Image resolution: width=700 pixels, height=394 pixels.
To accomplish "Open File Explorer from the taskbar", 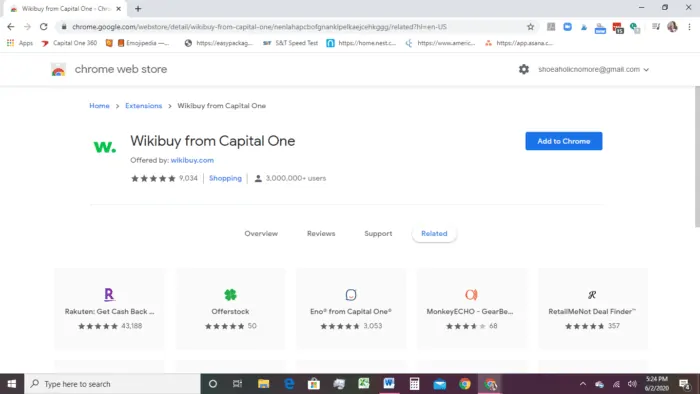I will tap(263, 384).
